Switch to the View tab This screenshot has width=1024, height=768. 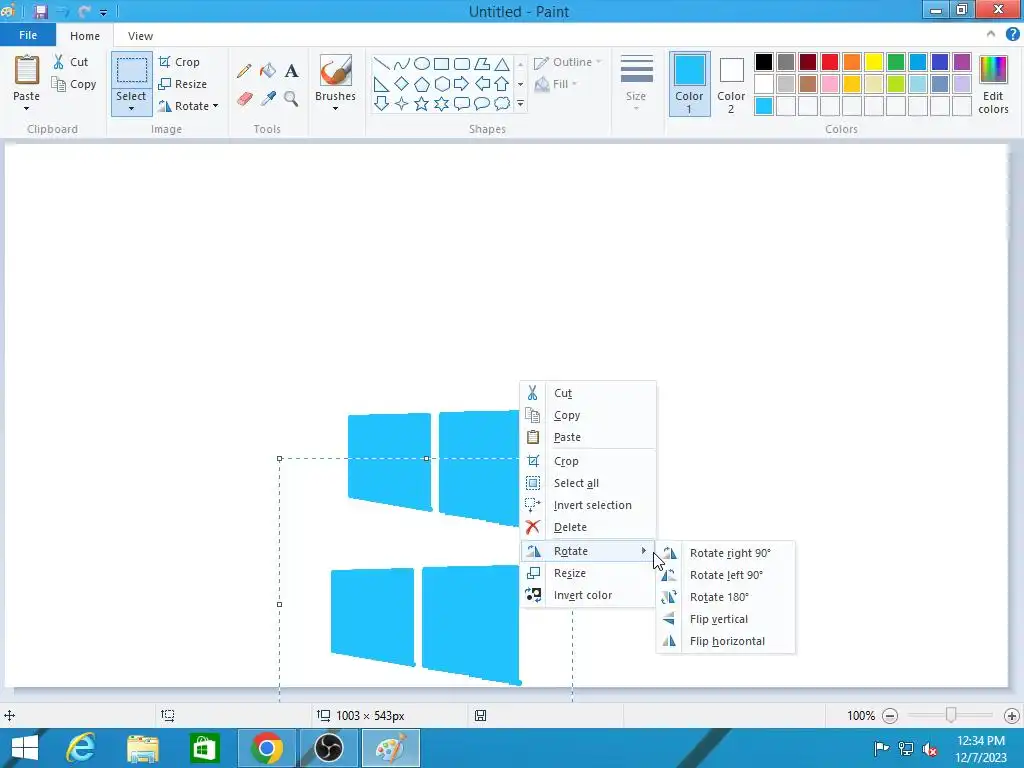(140, 36)
